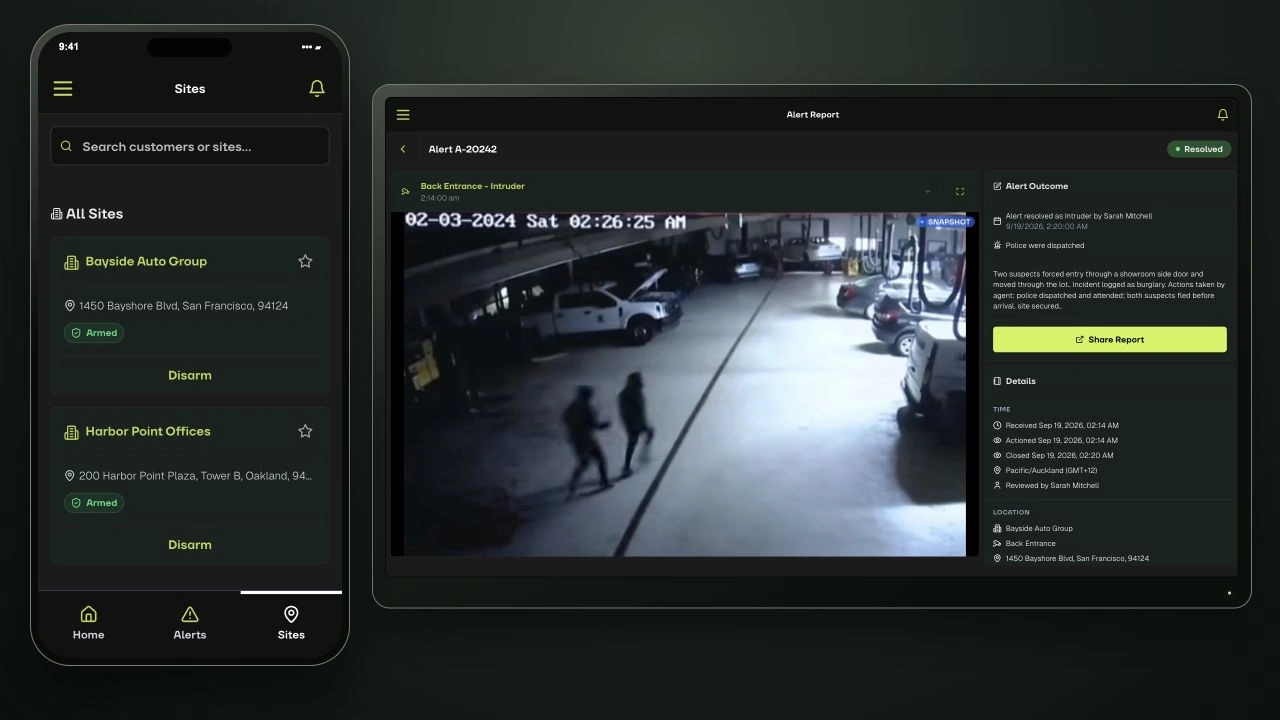Click the All Sites heading icon

(x=57, y=214)
